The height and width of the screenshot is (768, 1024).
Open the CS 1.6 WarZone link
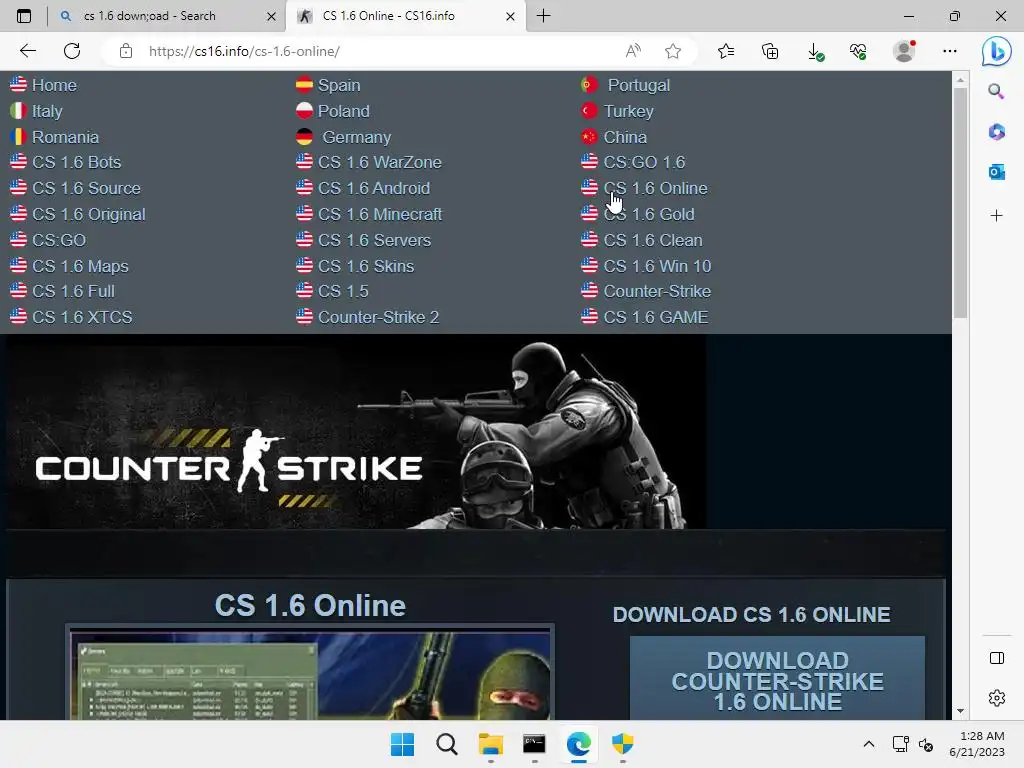[379, 162]
